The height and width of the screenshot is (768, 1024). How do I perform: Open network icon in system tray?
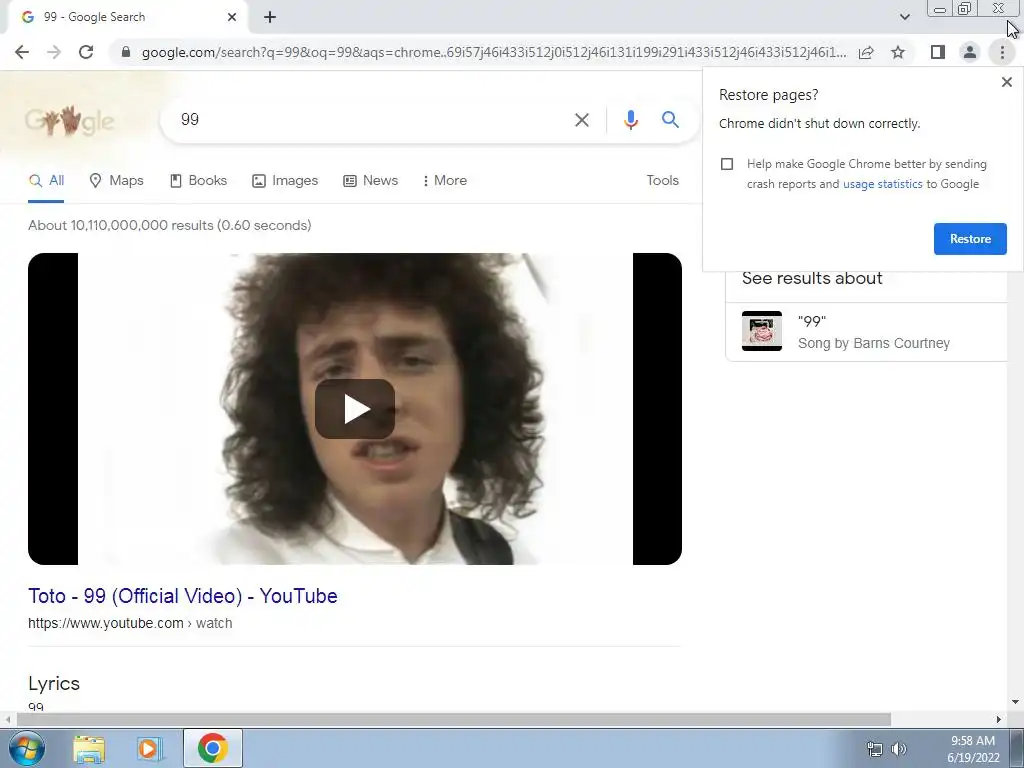click(874, 749)
